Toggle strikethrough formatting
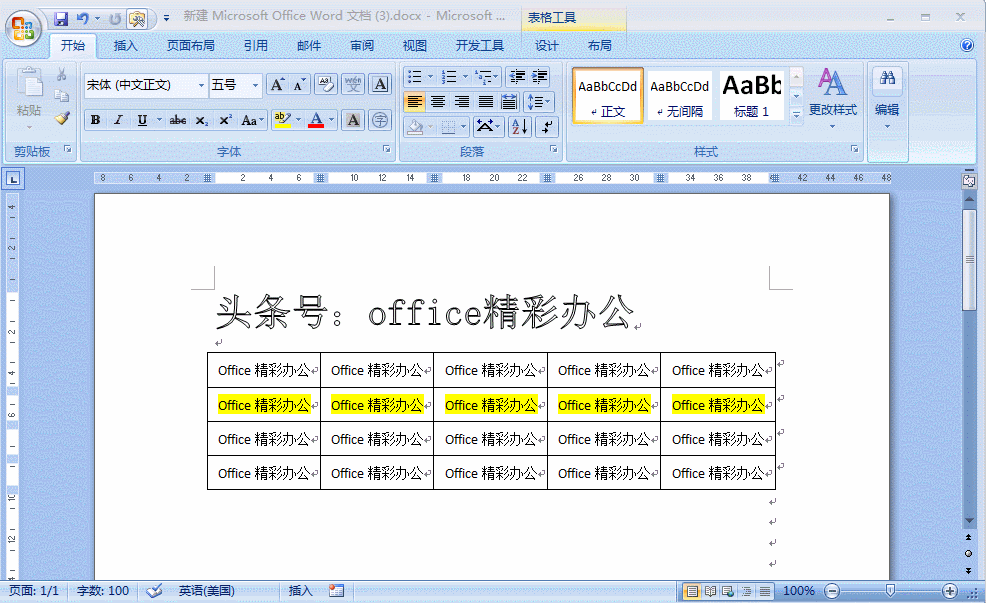The height and width of the screenshot is (603, 986). point(178,120)
